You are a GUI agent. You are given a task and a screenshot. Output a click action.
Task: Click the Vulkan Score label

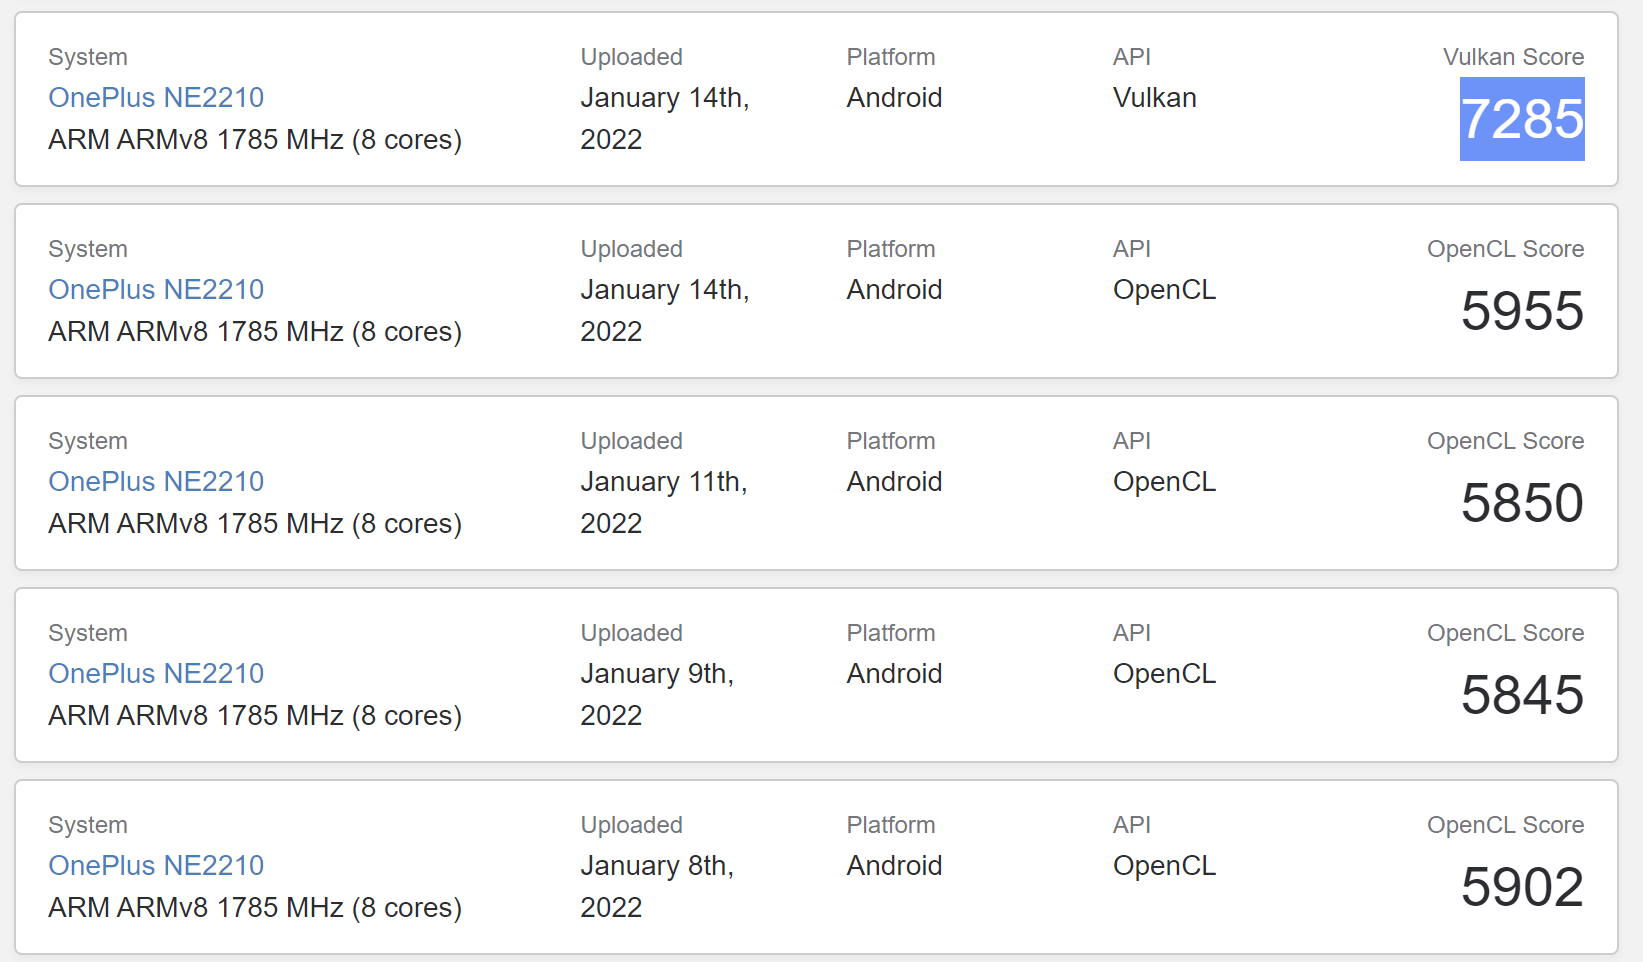pos(1512,57)
